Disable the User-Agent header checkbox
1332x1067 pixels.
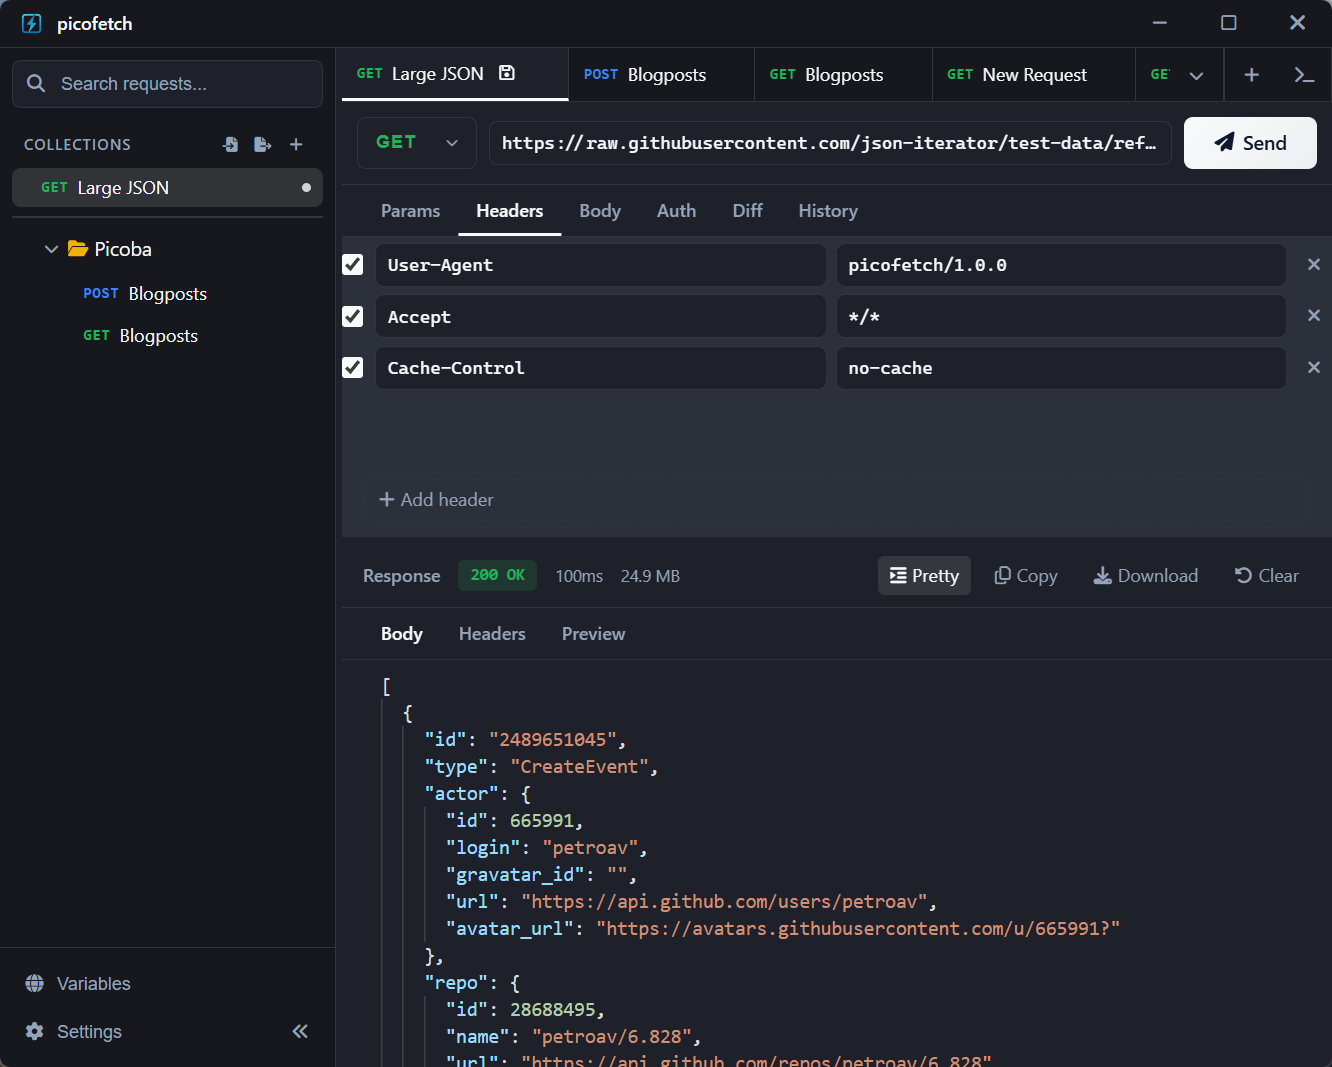tap(353, 264)
